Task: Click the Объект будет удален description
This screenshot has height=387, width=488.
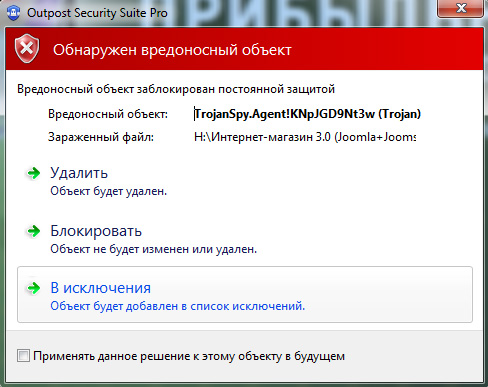Action: 109,191
